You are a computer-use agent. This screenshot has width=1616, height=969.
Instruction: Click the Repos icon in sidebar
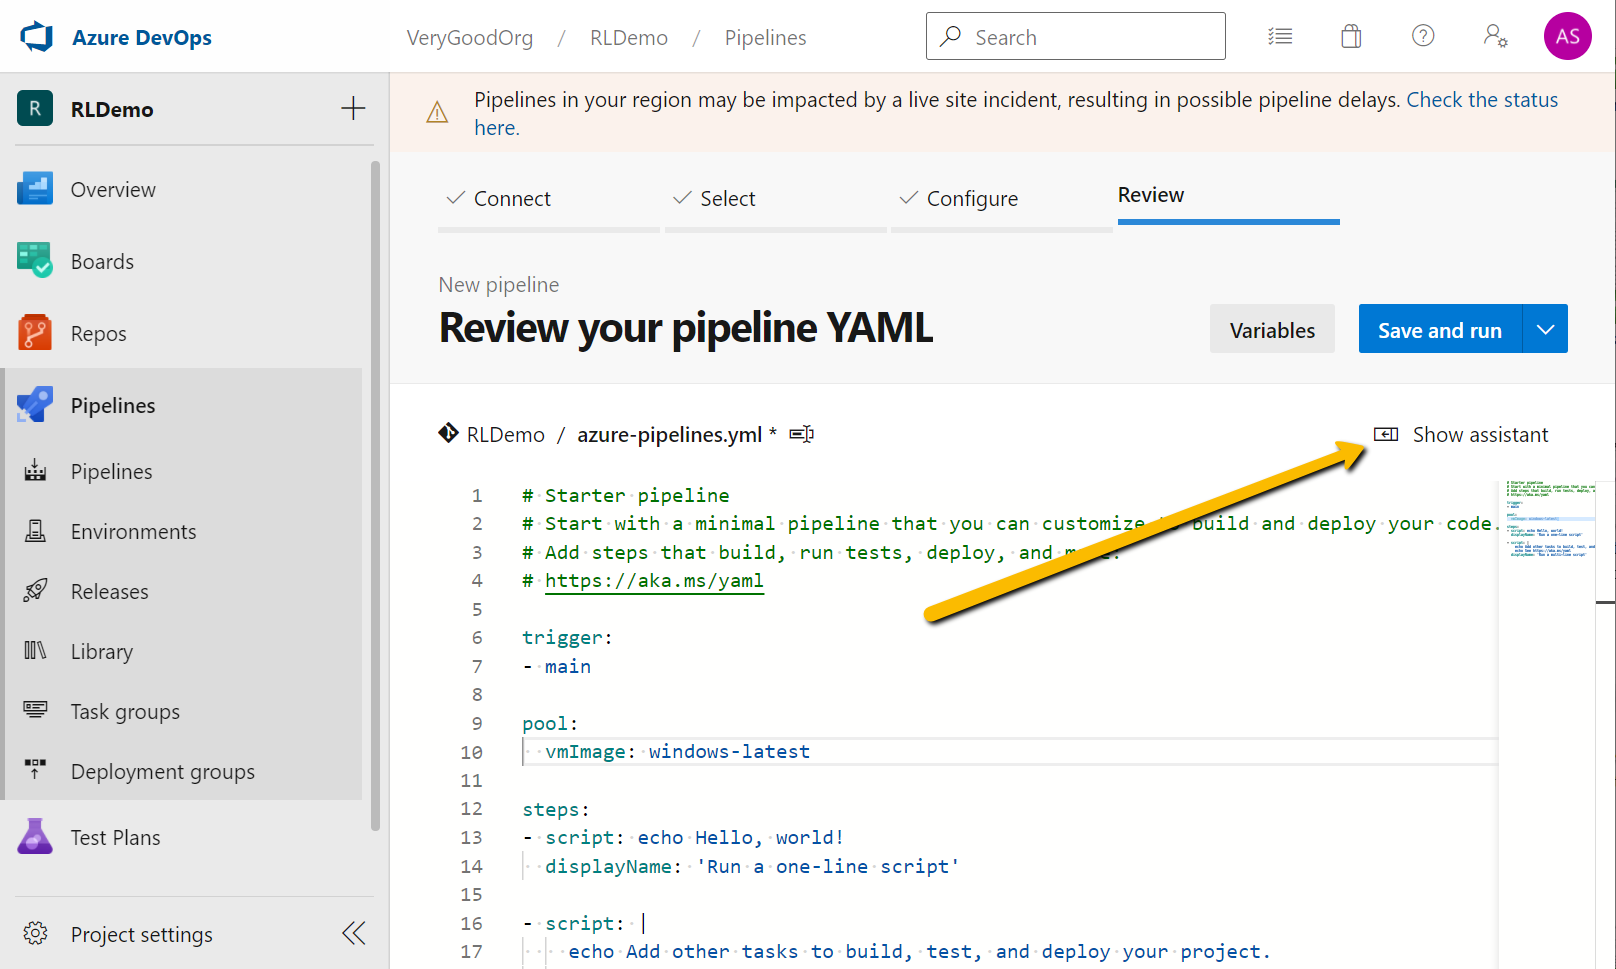tap(35, 333)
